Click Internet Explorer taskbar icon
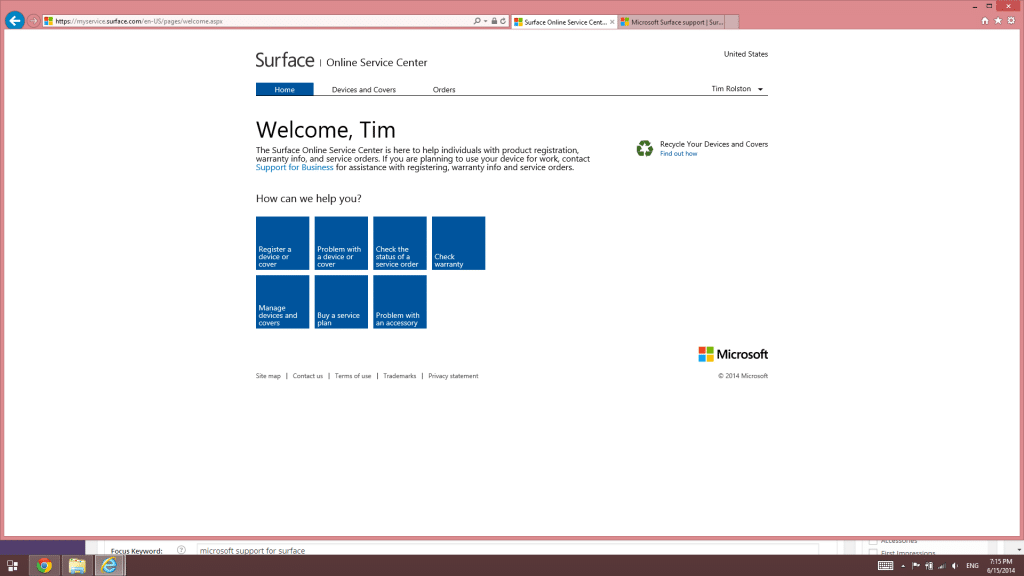The height and width of the screenshot is (576, 1024). click(x=109, y=566)
